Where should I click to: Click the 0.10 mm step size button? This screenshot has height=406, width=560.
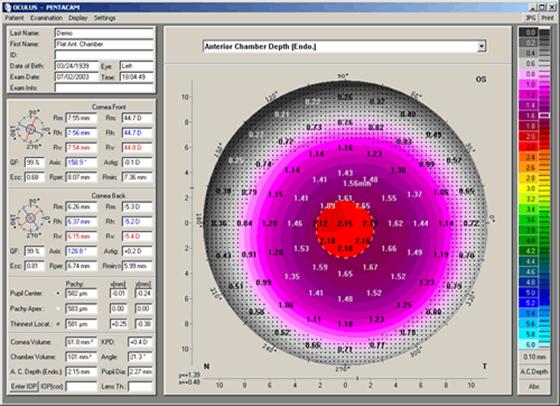(x=534, y=357)
